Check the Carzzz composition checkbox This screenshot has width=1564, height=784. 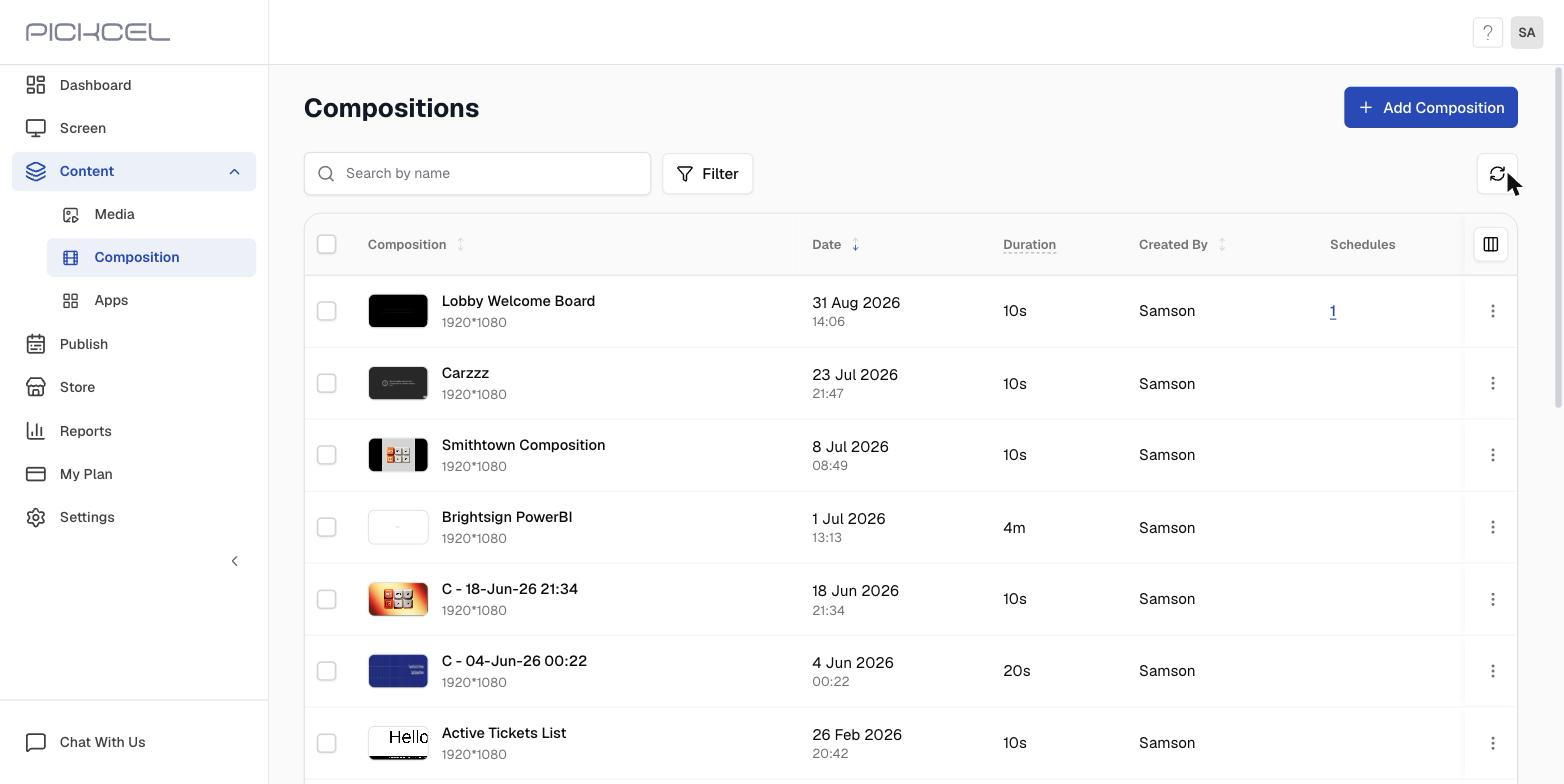(x=326, y=383)
